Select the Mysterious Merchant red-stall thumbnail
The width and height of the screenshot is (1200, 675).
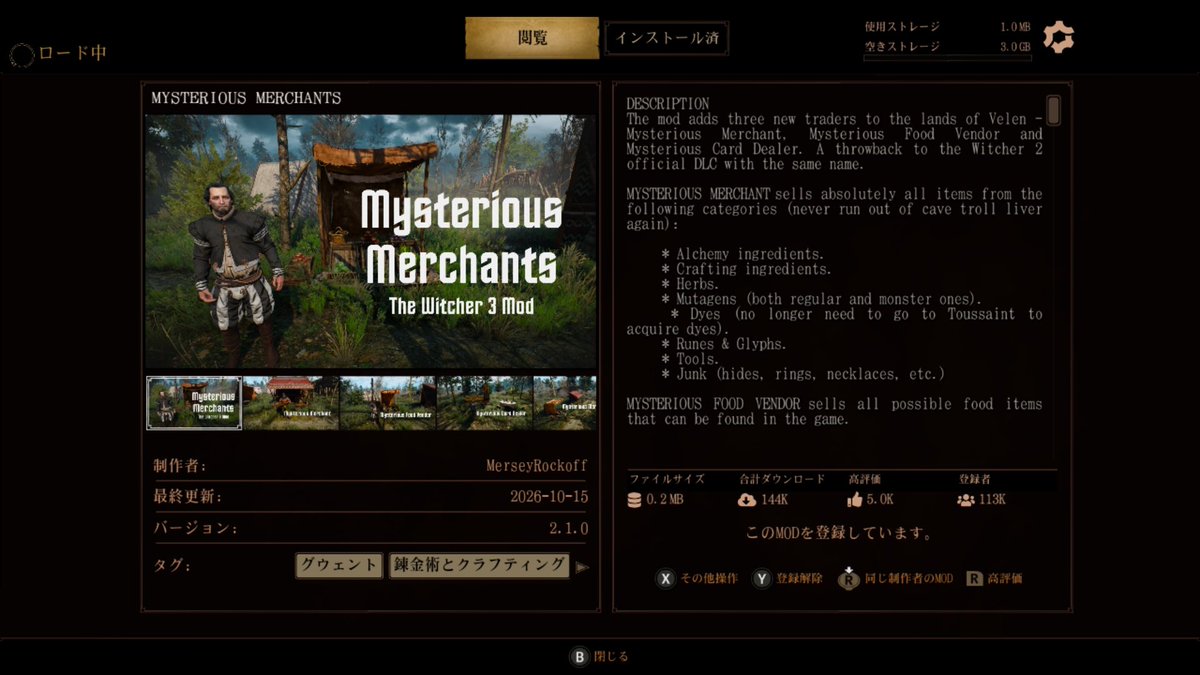point(291,403)
